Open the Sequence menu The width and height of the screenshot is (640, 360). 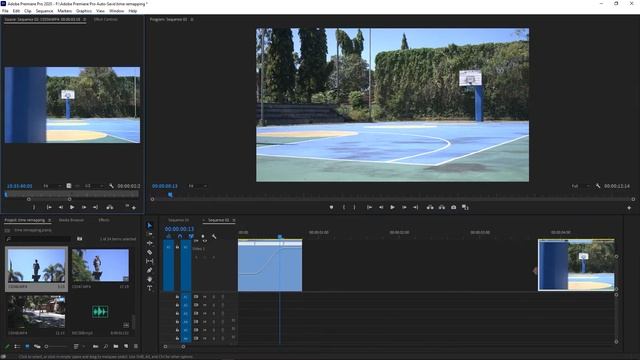(x=44, y=11)
